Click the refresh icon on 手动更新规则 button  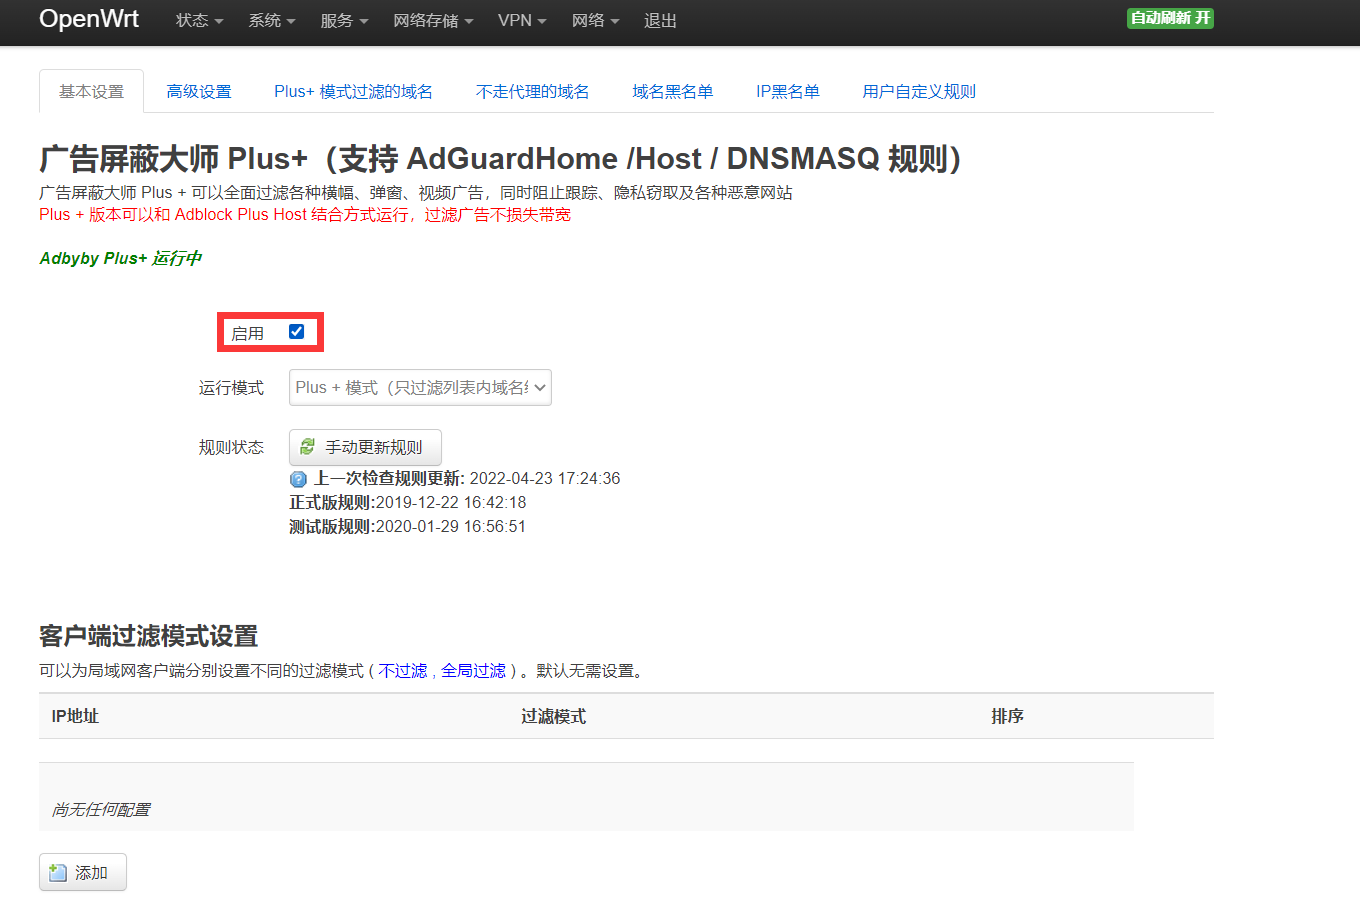click(x=308, y=447)
